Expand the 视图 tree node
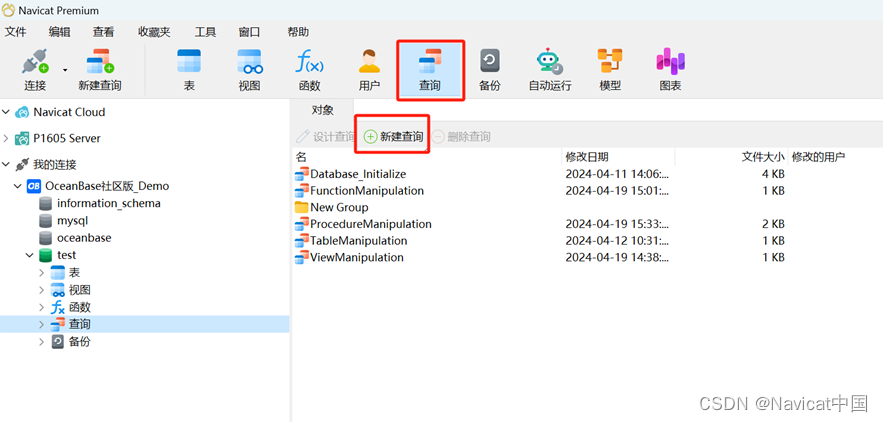The width and height of the screenshot is (883, 422). click(42, 290)
